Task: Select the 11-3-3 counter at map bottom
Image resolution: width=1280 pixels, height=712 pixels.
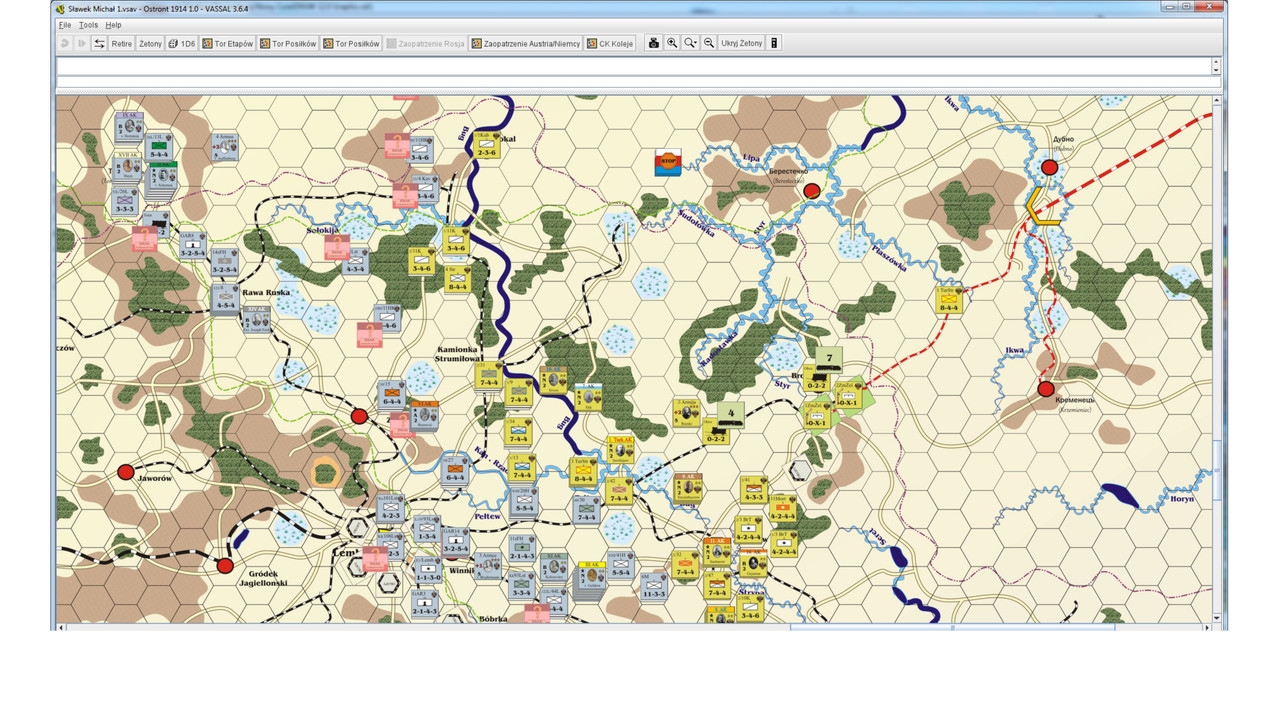Action: pyautogui.click(x=654, y=586)
